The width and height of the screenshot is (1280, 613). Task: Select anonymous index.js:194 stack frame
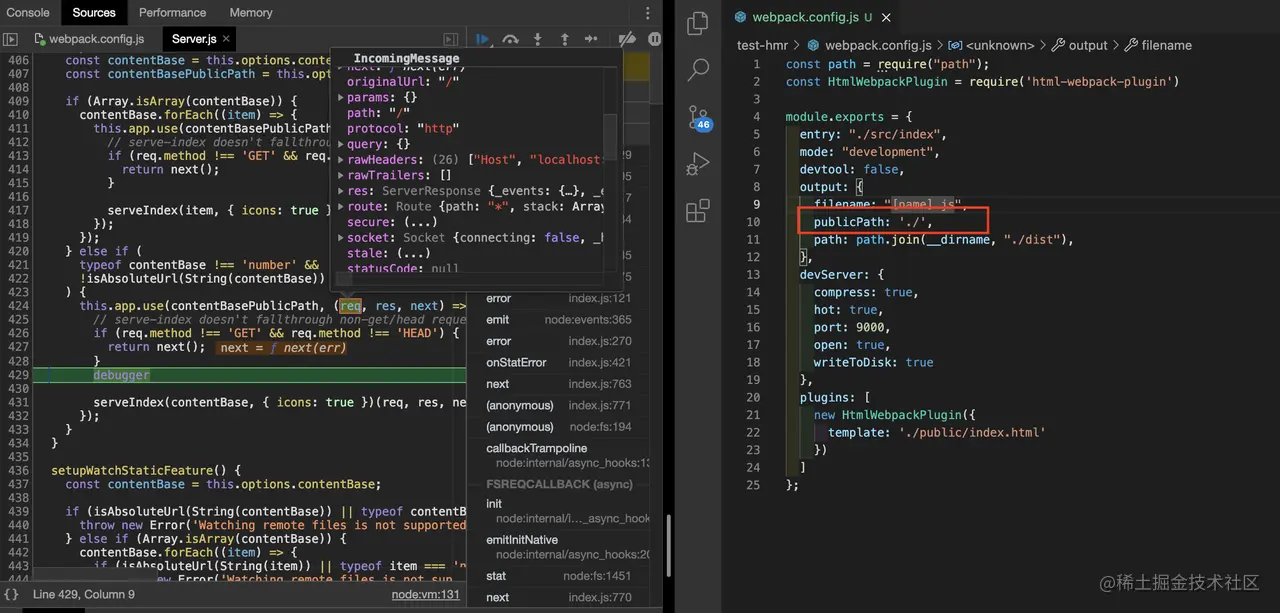tap(560, 427)
